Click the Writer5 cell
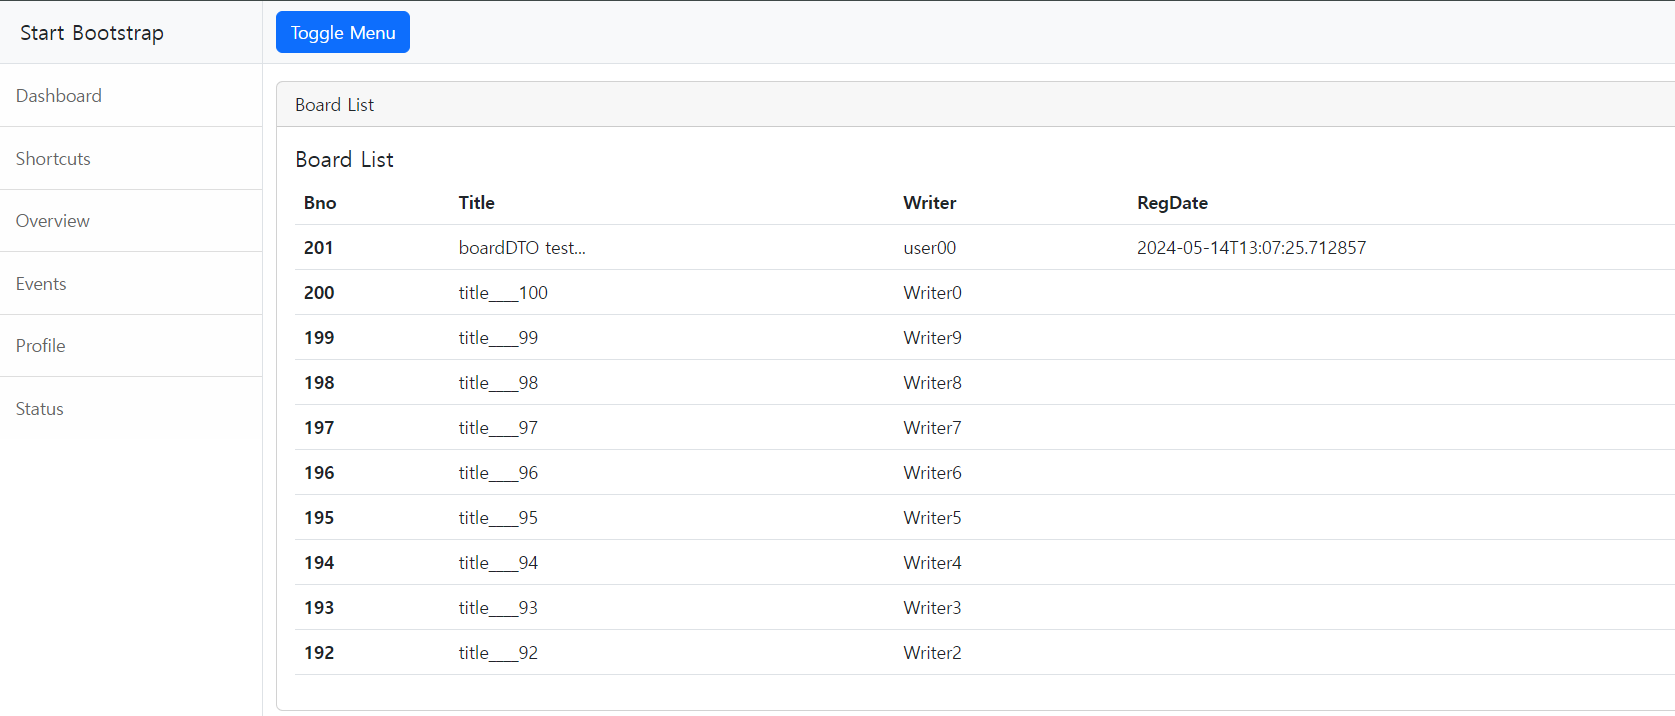 point(933,518)
